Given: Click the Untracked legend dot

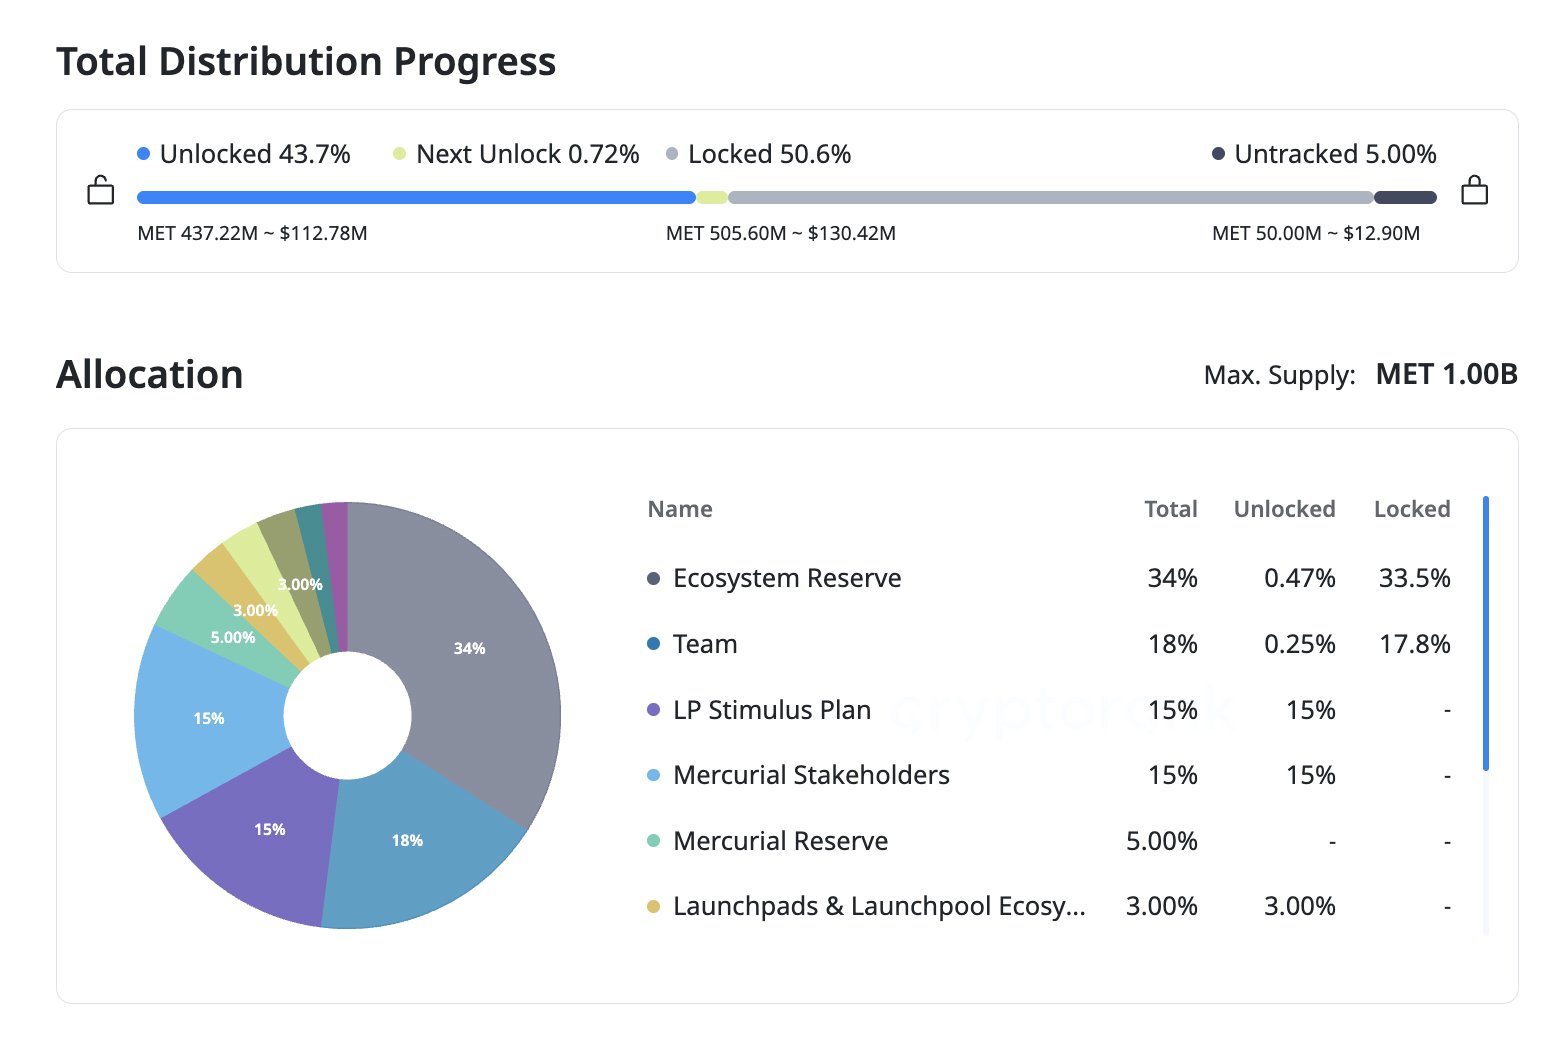Looking at the screenshot, I should pos(1218,154).
